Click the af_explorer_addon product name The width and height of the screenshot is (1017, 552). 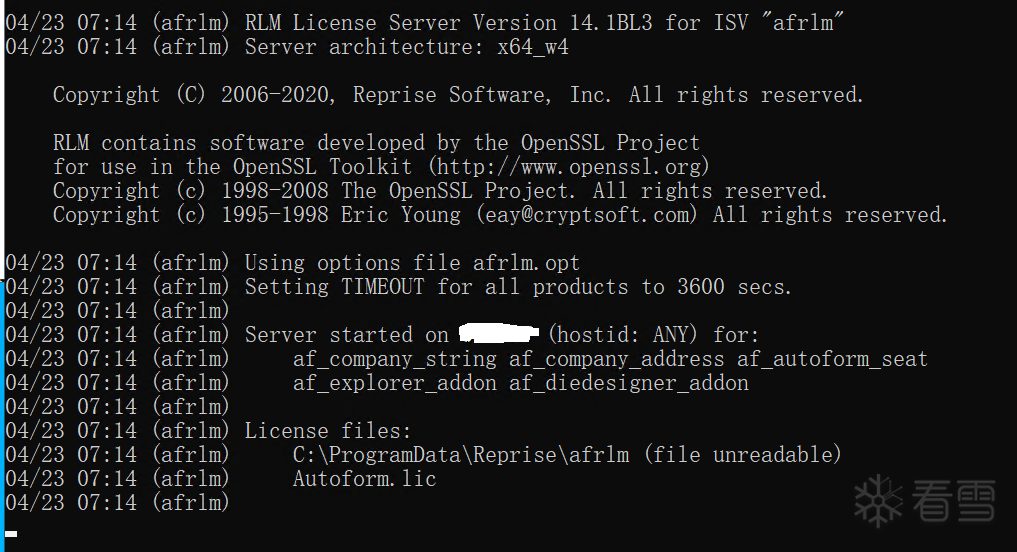394,383
